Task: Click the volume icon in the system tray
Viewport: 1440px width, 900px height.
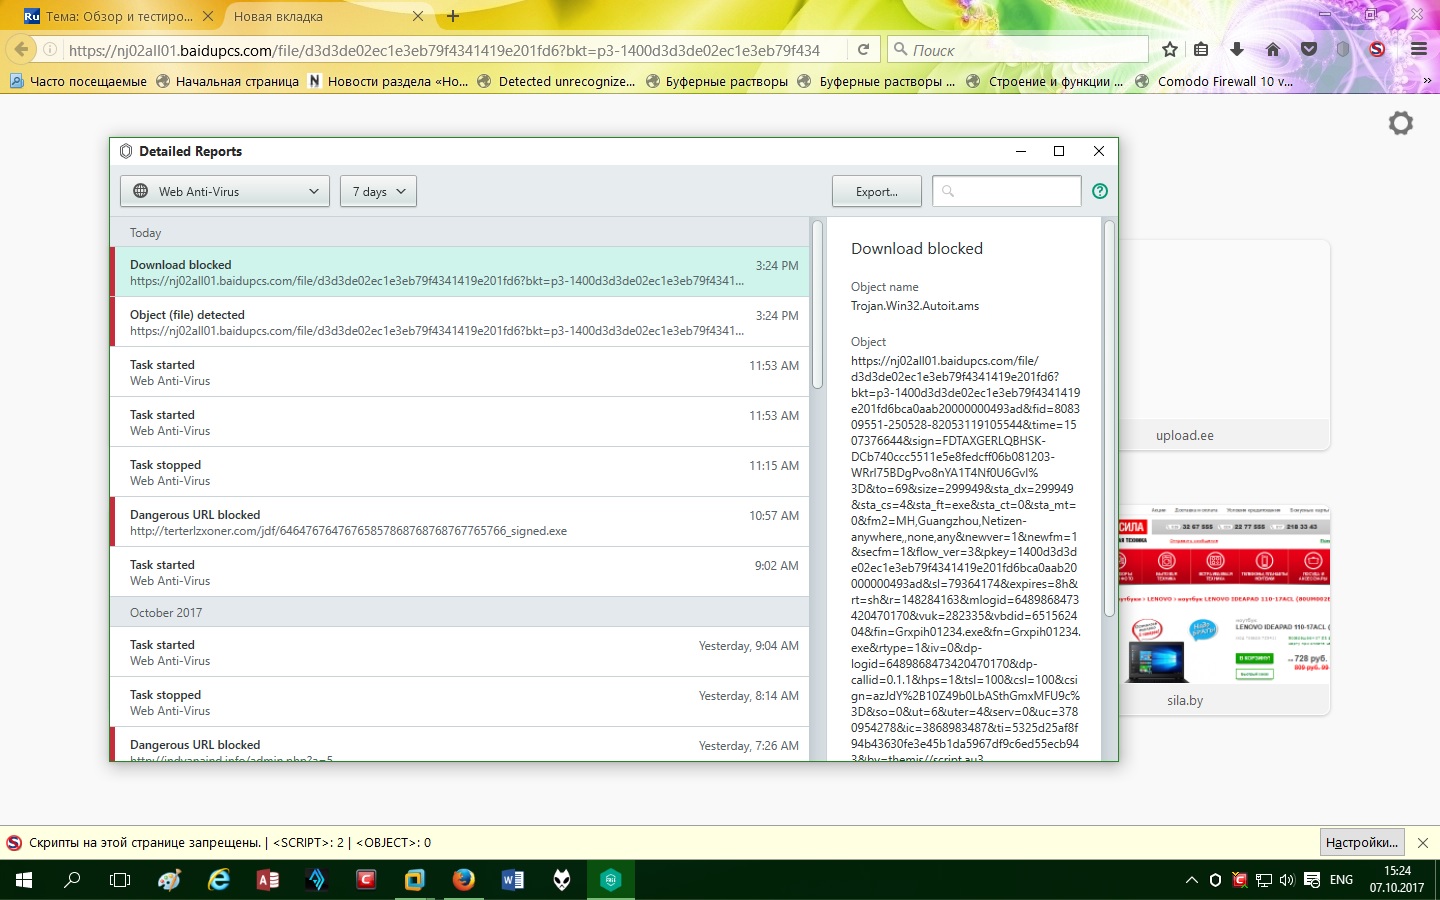Action: (x=1287, y=880)
